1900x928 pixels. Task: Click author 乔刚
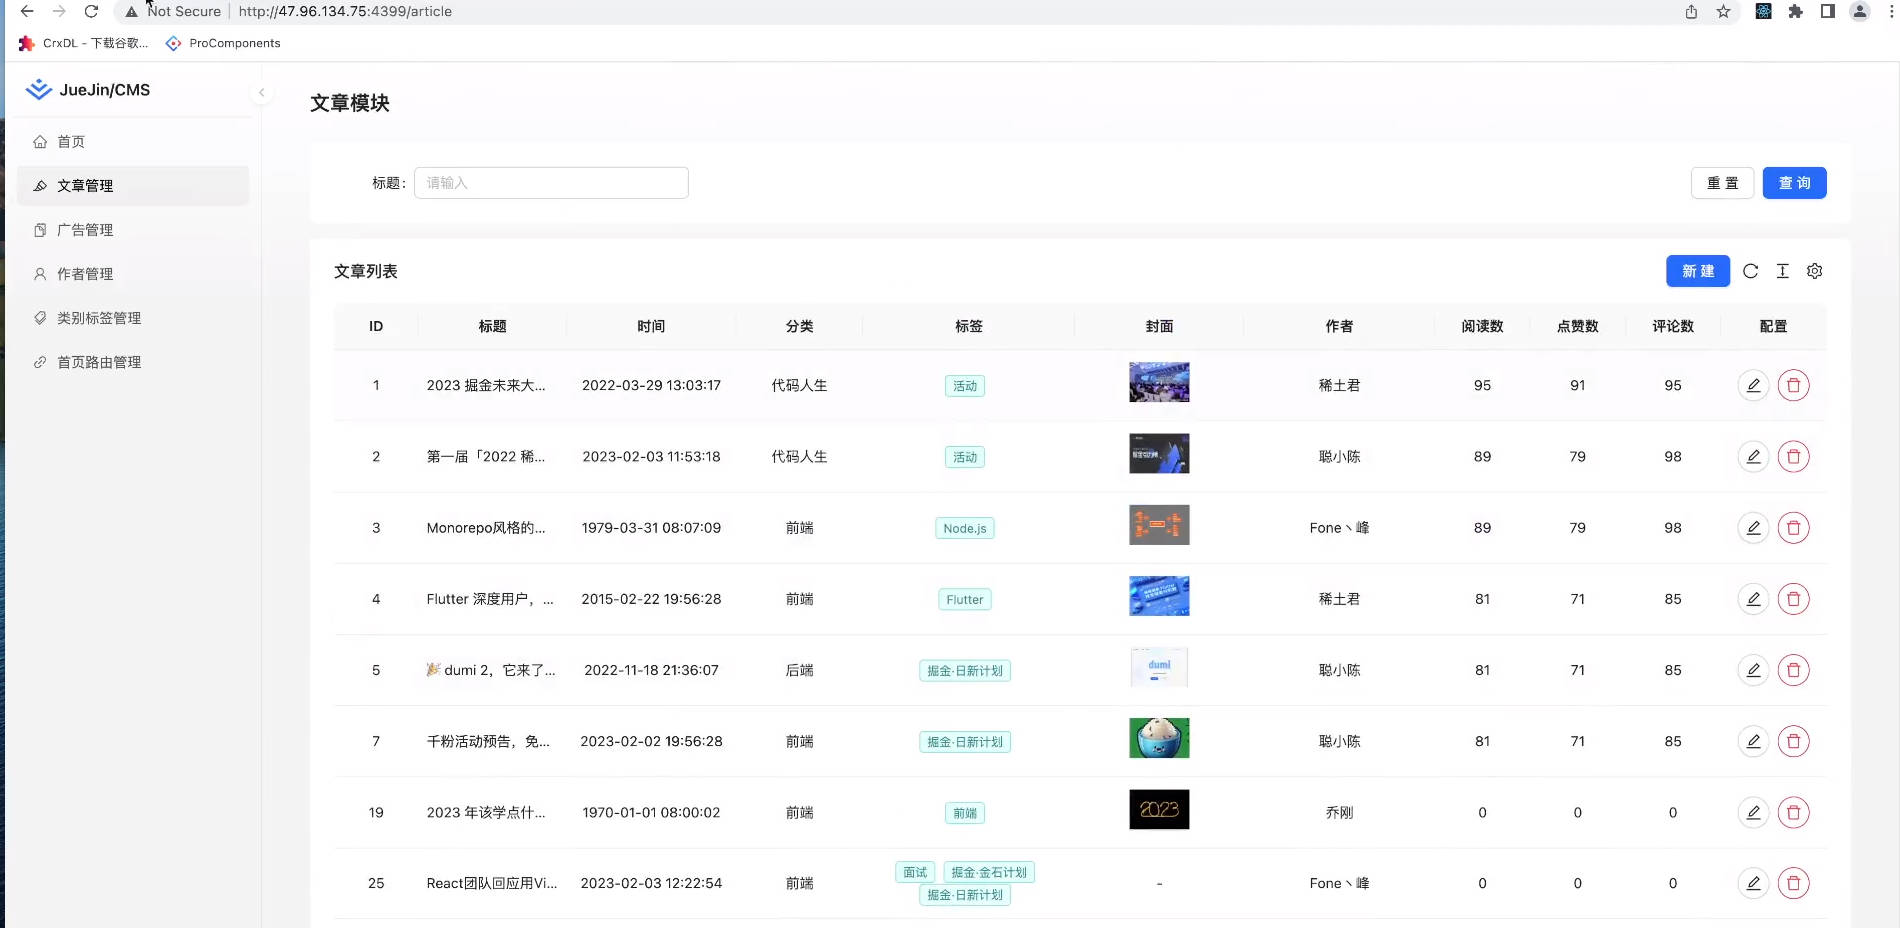point(1339,812)
